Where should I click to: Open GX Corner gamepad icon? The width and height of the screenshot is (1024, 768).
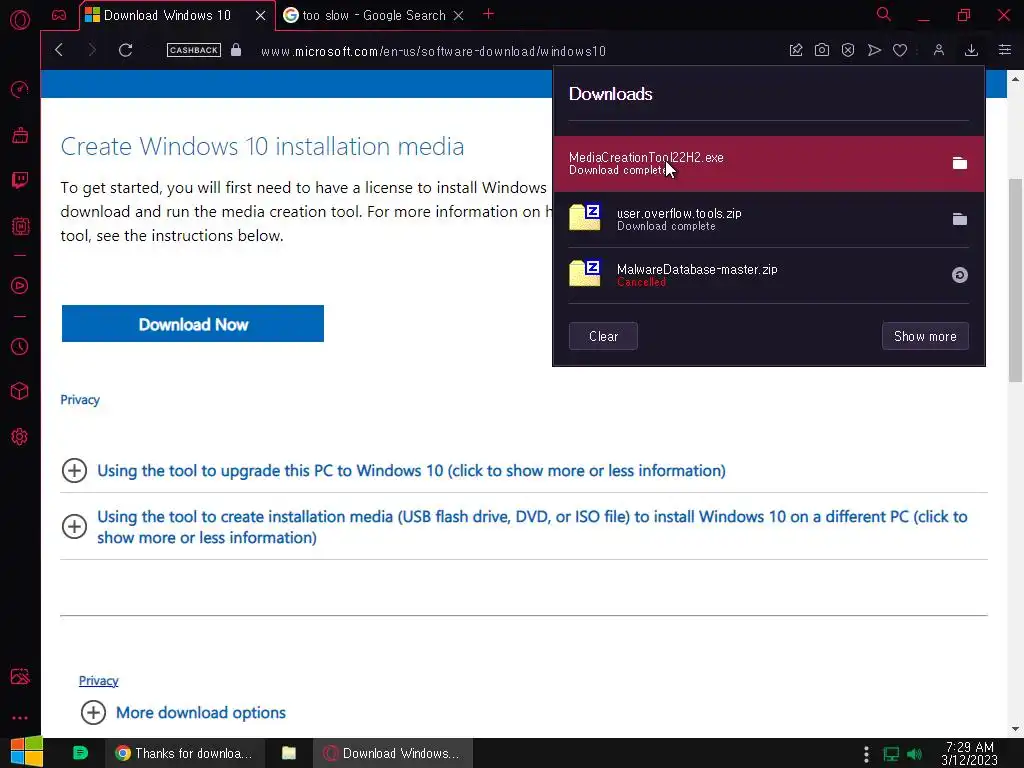[x=59, y=15]
